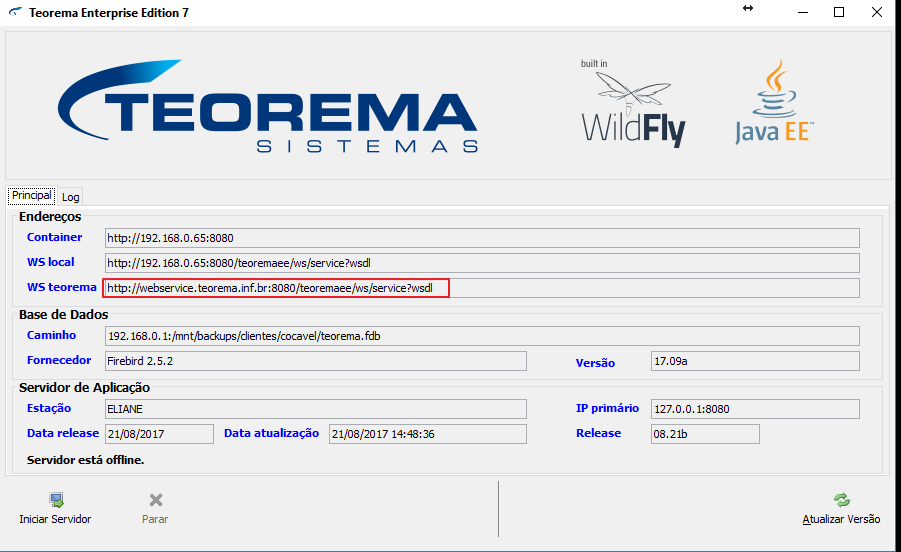Click the Endereços group heading

click(50, 217)
